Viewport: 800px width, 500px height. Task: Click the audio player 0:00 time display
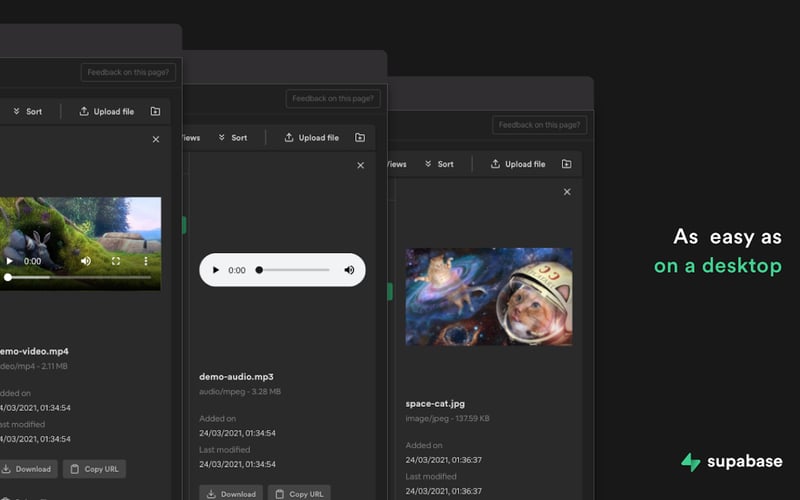coord(237,270)
